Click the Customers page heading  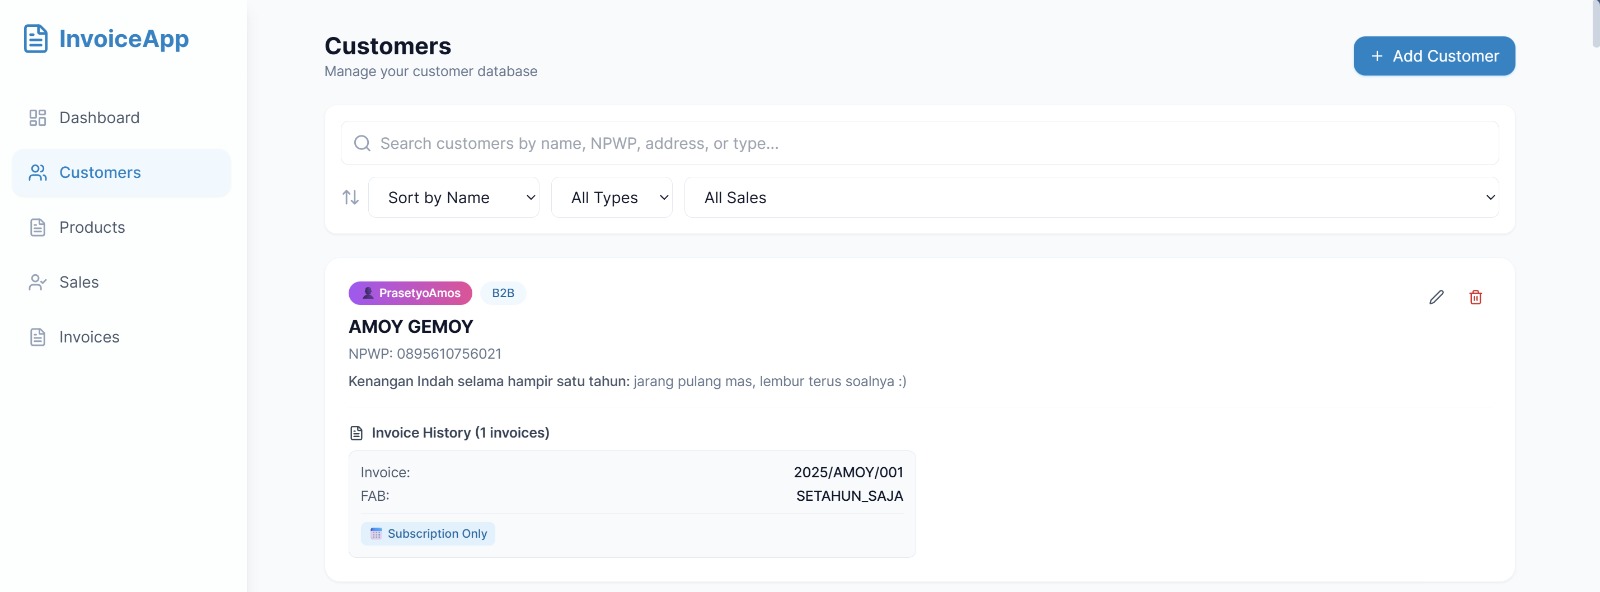tap(388, 46)
